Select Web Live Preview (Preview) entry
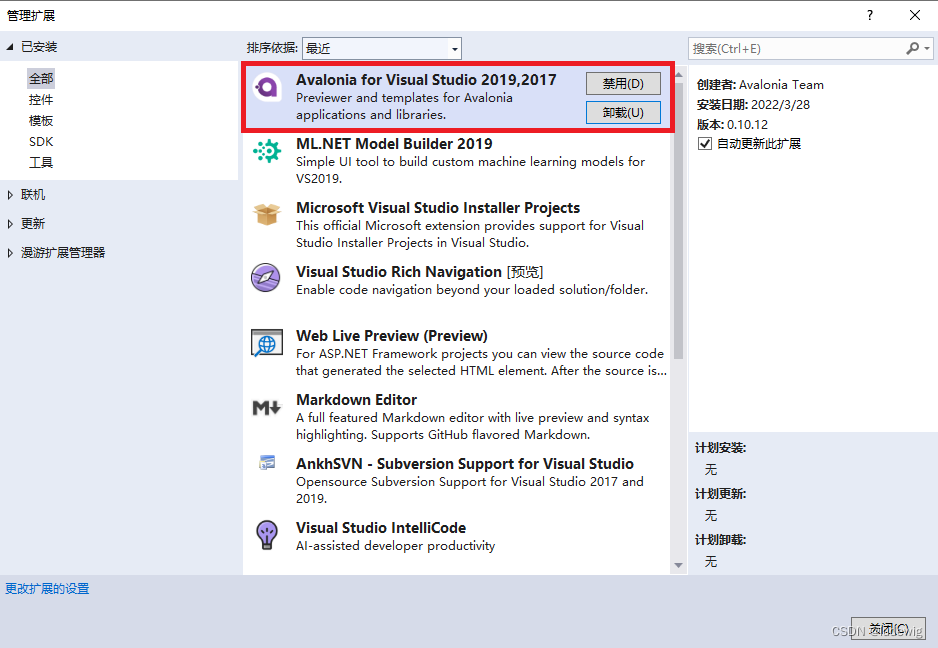Image resolution: width=938 pixels, height=648 pixels. [x=457, y=352]
